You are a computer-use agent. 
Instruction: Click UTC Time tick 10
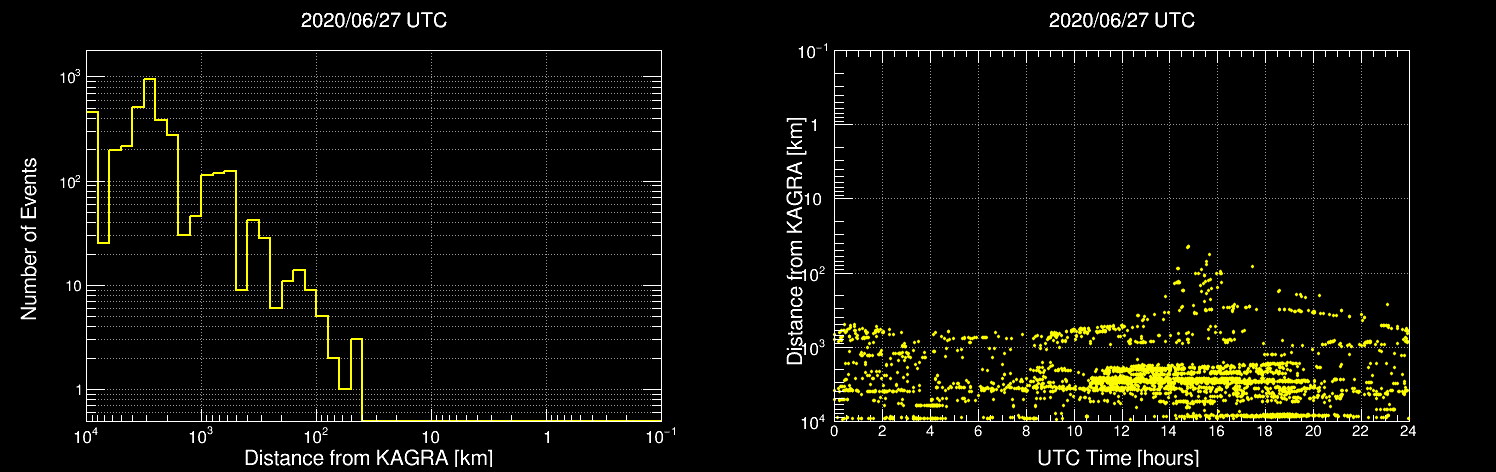click(x=1074, y=432)
